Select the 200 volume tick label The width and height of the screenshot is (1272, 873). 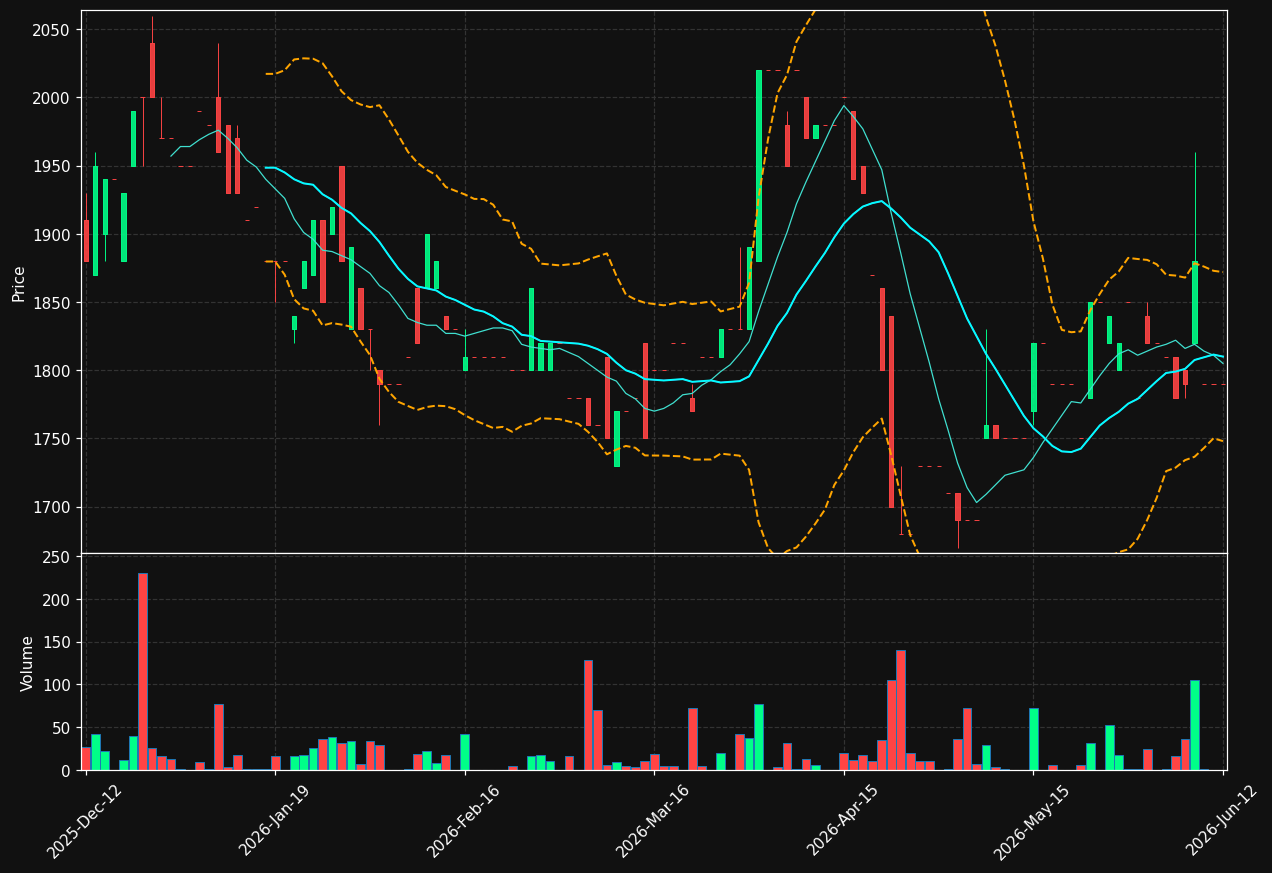coord(56,600)
